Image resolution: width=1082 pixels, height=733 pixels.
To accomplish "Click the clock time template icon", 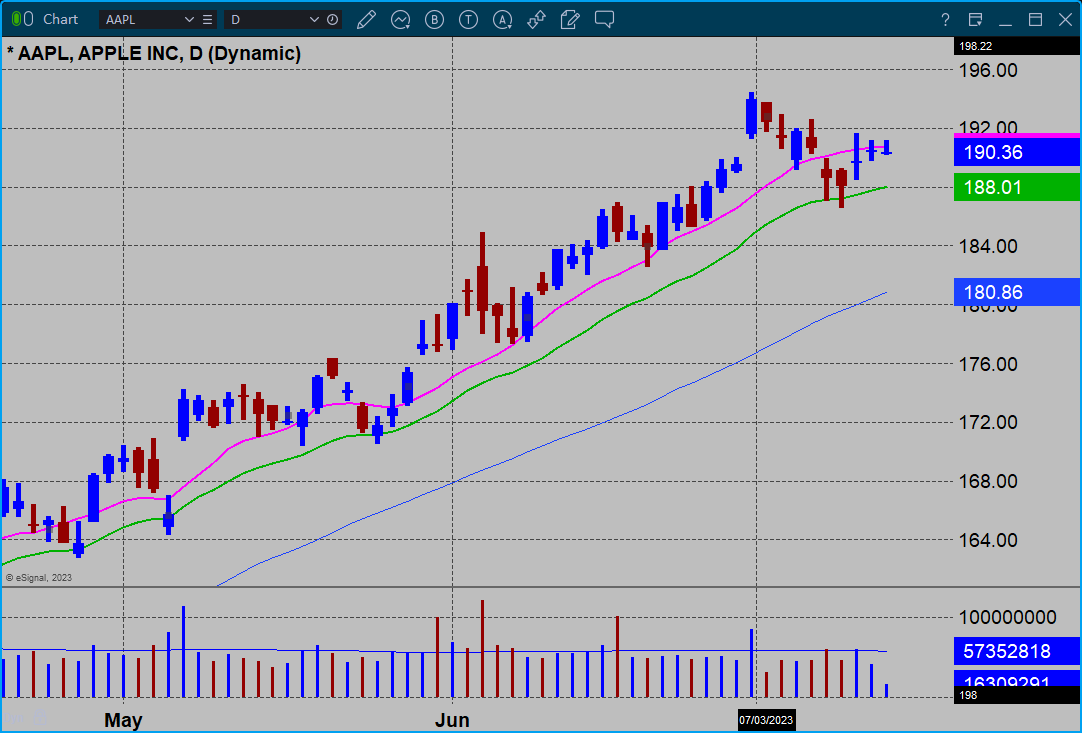I will (x=333, y=19).
